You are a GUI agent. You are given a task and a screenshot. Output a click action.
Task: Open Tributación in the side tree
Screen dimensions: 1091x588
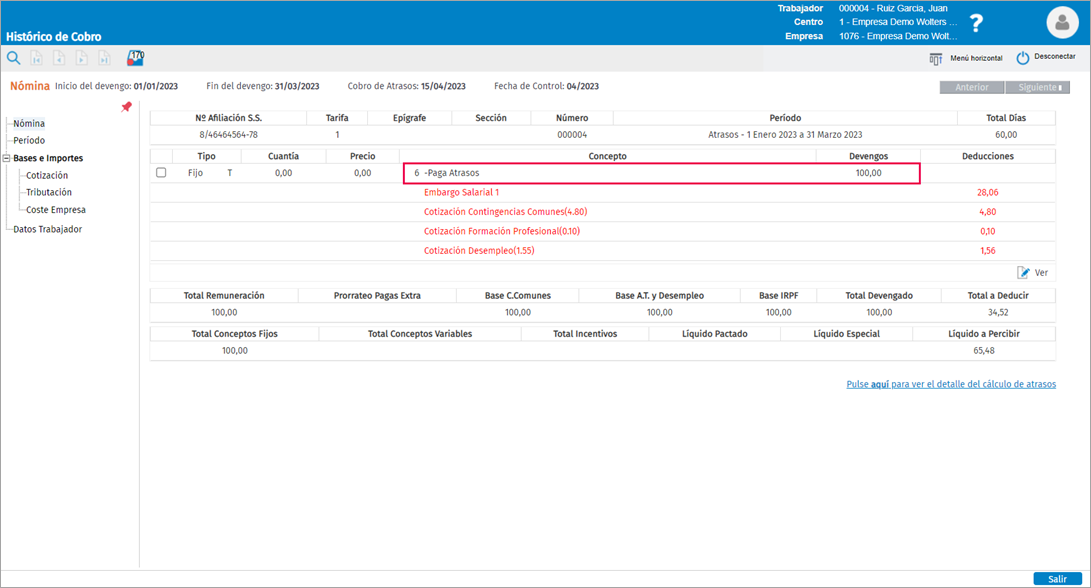click(49, 192)
